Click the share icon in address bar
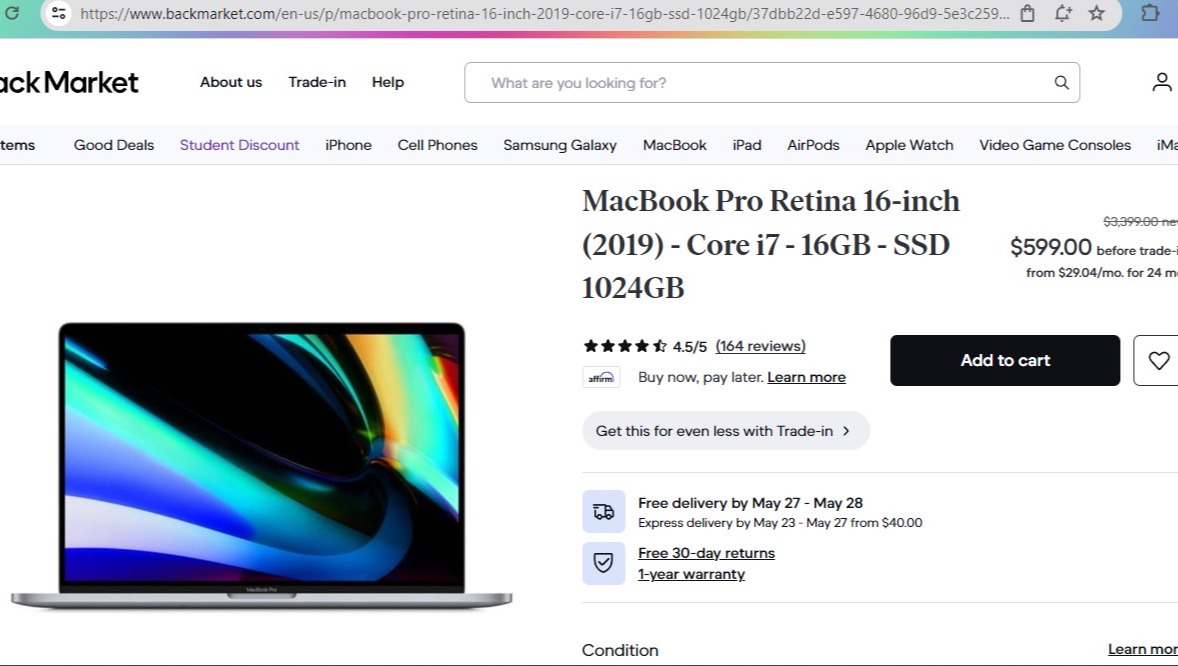The width and height of the screenshot is (1178, 666). point(1028,13)
